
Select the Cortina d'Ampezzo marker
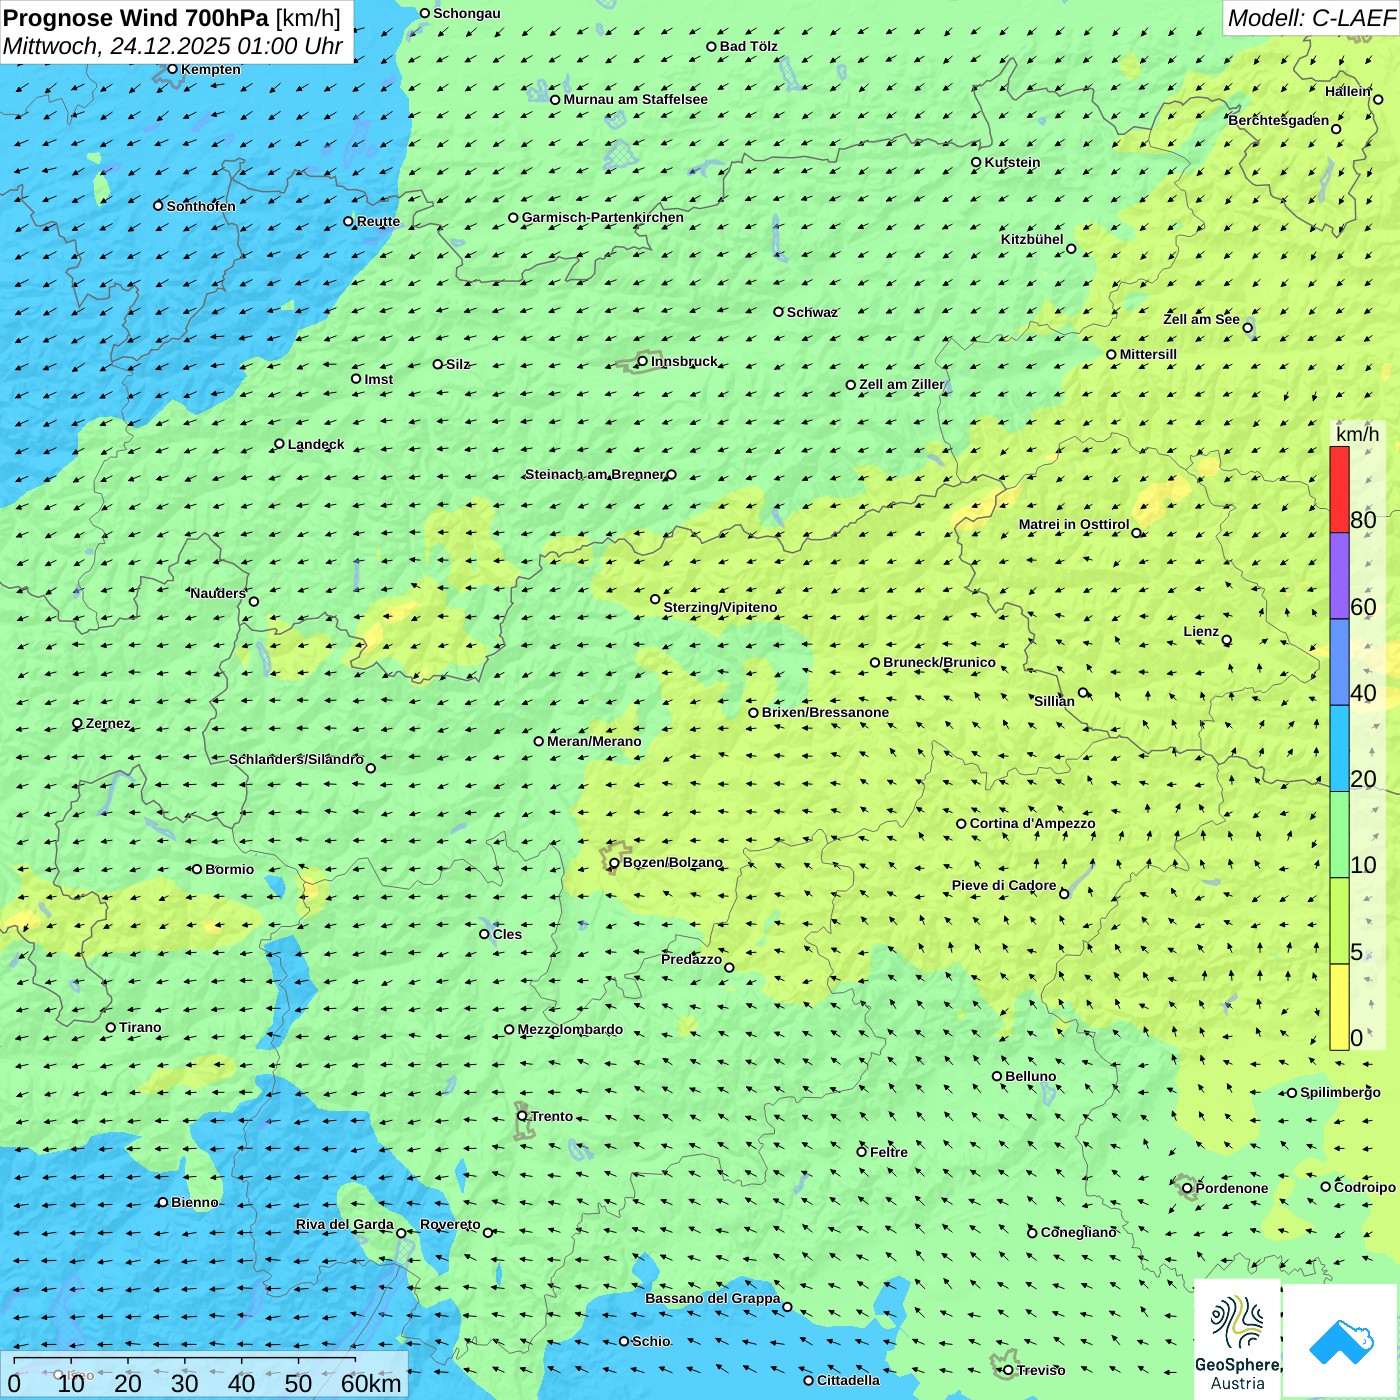click(x=961, y=824)
